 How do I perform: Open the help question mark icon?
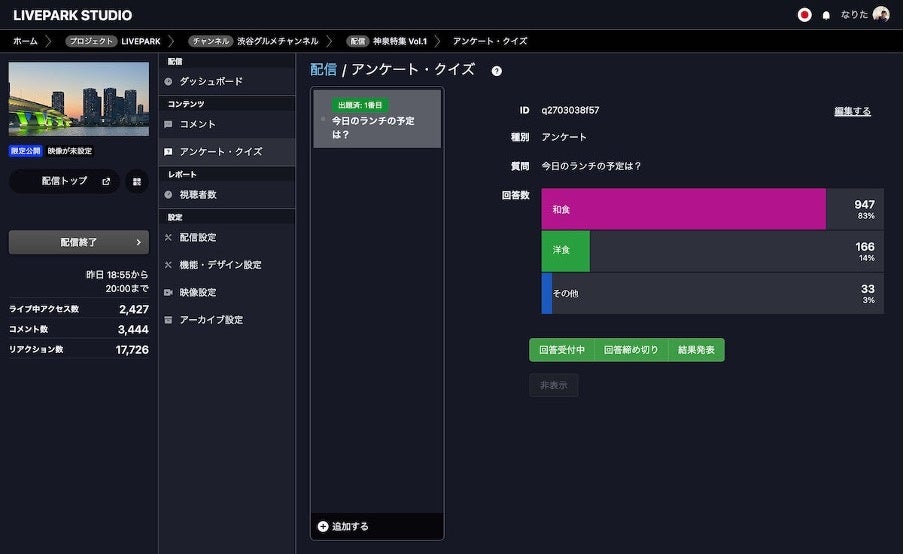coord(497,71)
